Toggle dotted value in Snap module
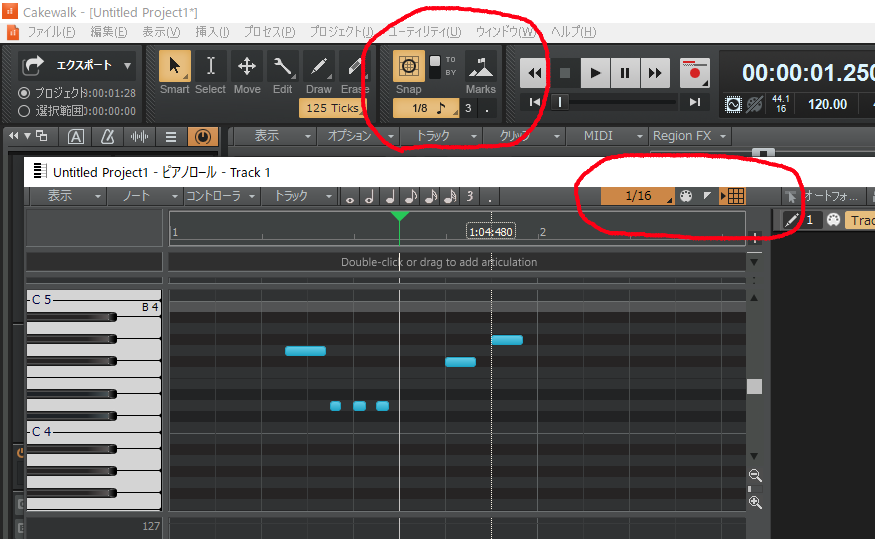 pyautogui.click(x=487, y=108)
